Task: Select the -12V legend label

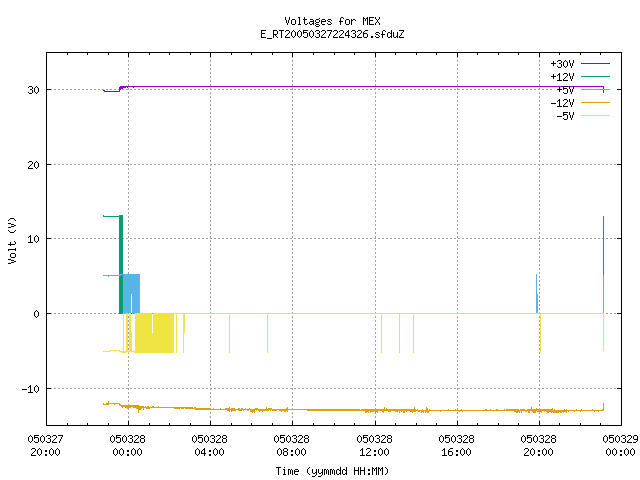Action: (562, 103)
